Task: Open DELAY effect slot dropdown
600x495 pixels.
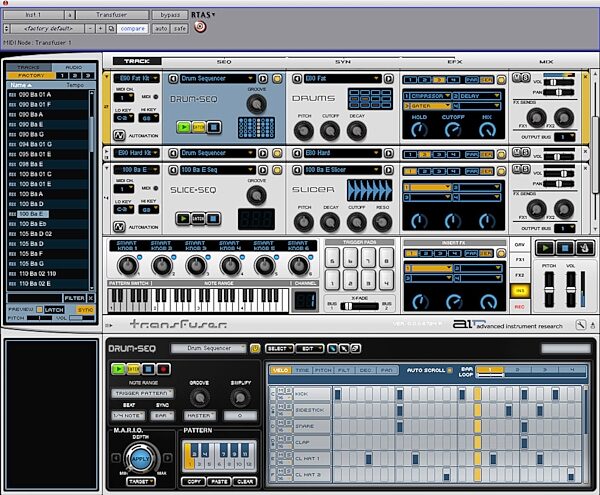Action: point(476,96)
